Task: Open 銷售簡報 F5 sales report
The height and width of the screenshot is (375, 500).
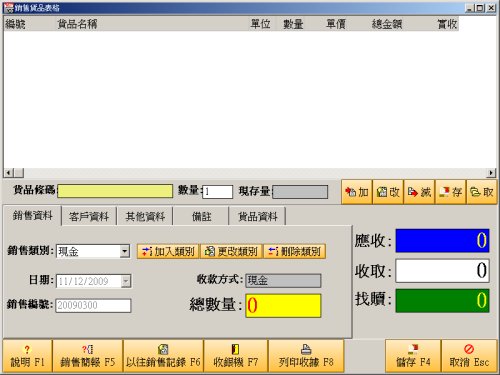Action: tap(88, 356)
